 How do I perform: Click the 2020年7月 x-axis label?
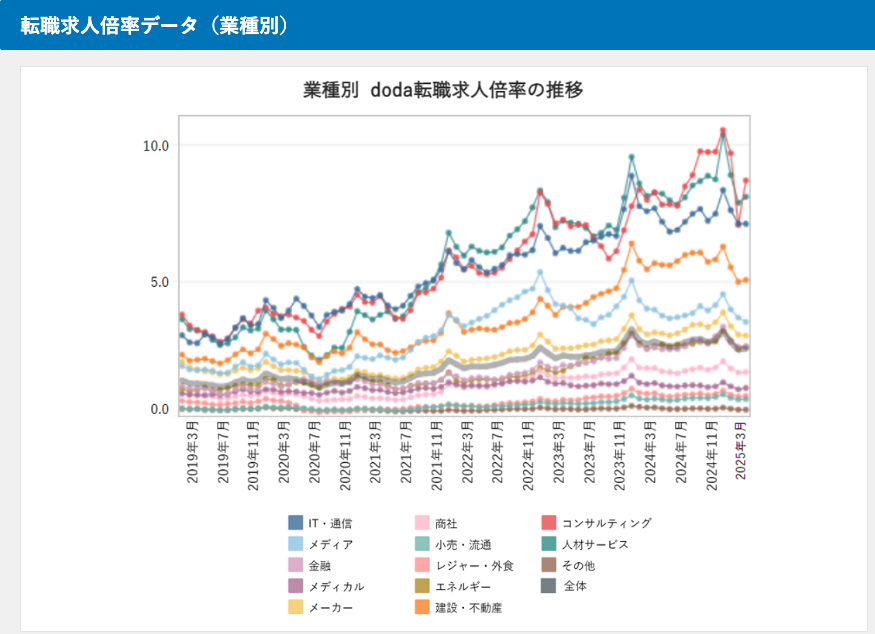tap(315, 454)
